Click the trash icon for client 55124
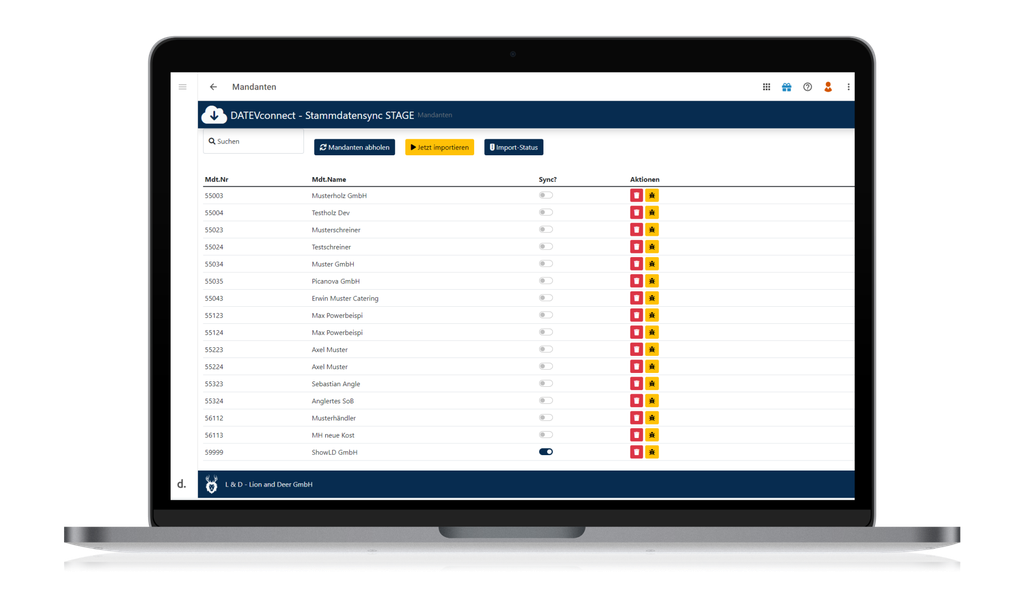Image resolution: width=1024 pixels, height=589 pixels. 636,332
